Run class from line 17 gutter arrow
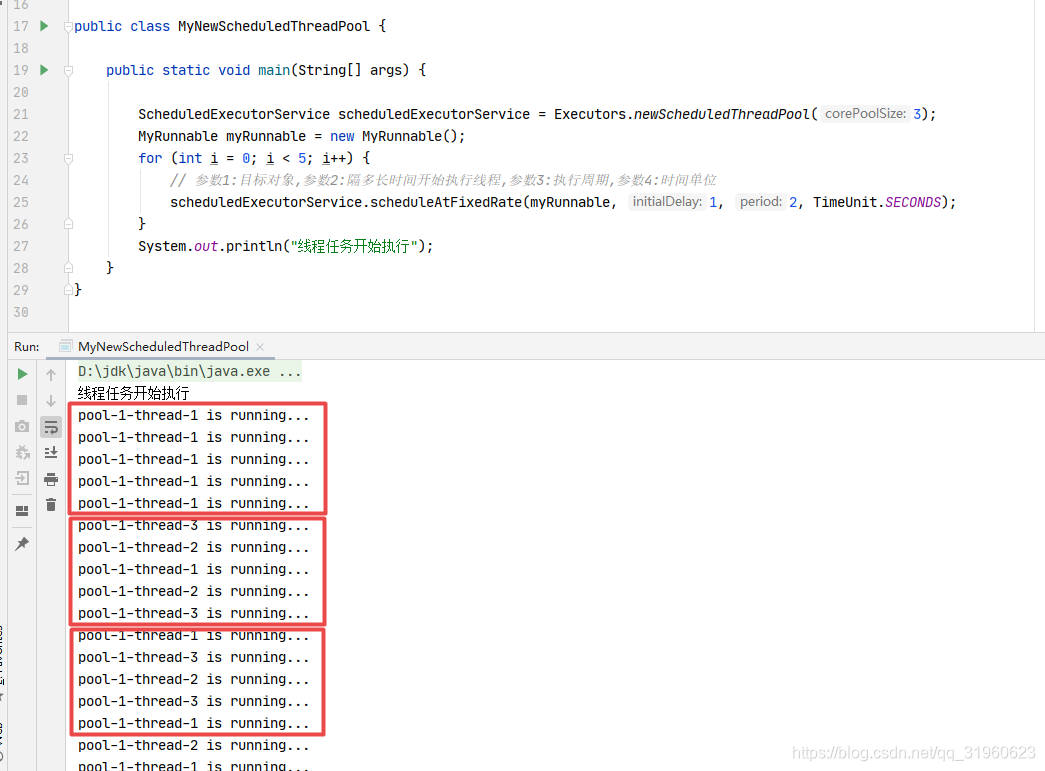The image size is (1045, 771). click(x=44, y=26)
